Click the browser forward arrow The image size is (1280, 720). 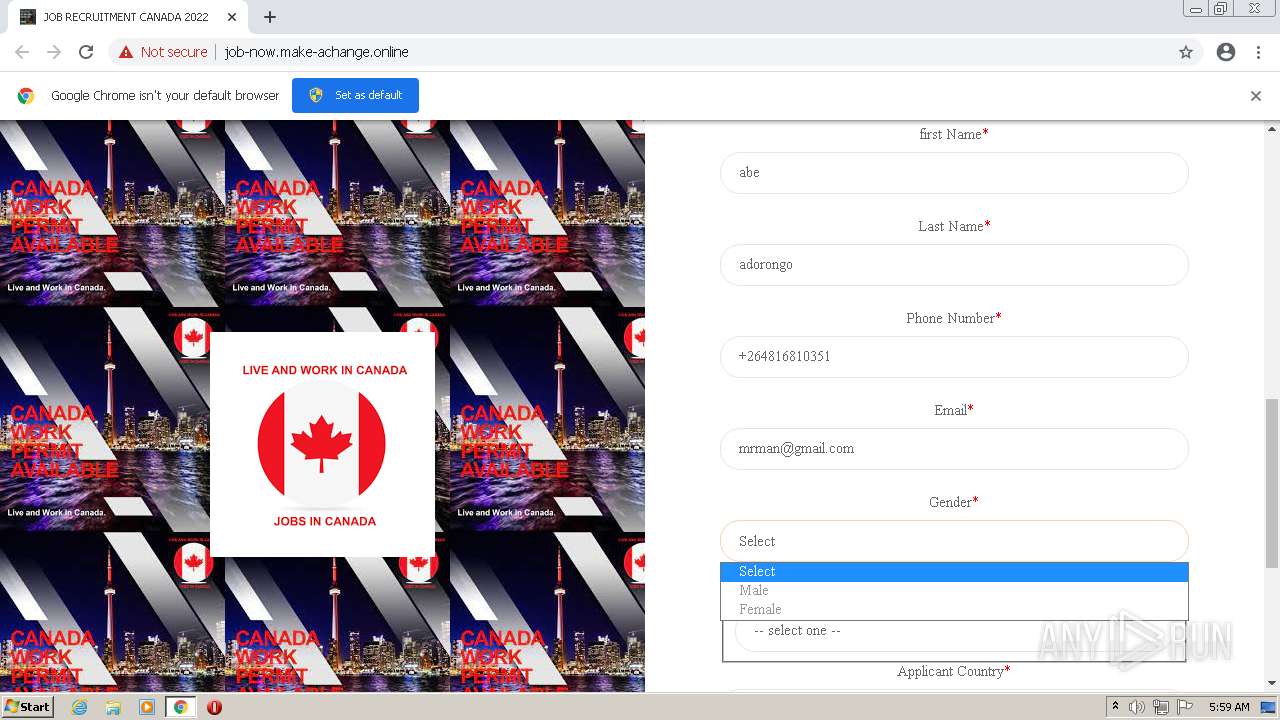tap(54, 52)
